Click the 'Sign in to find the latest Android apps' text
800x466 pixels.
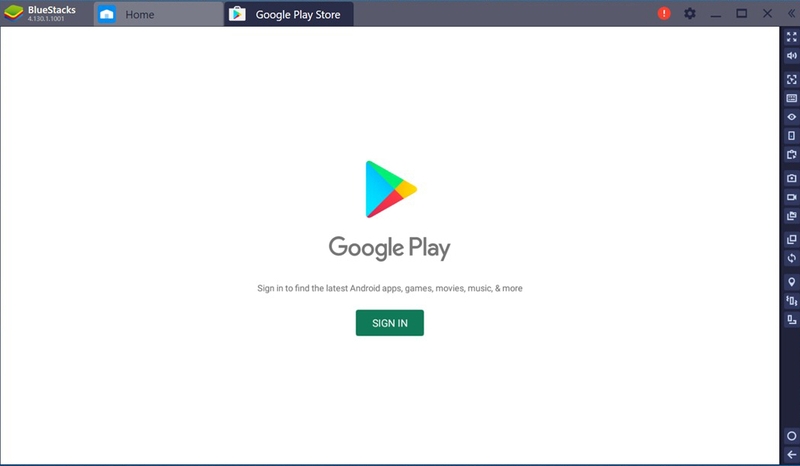(390, 288)
